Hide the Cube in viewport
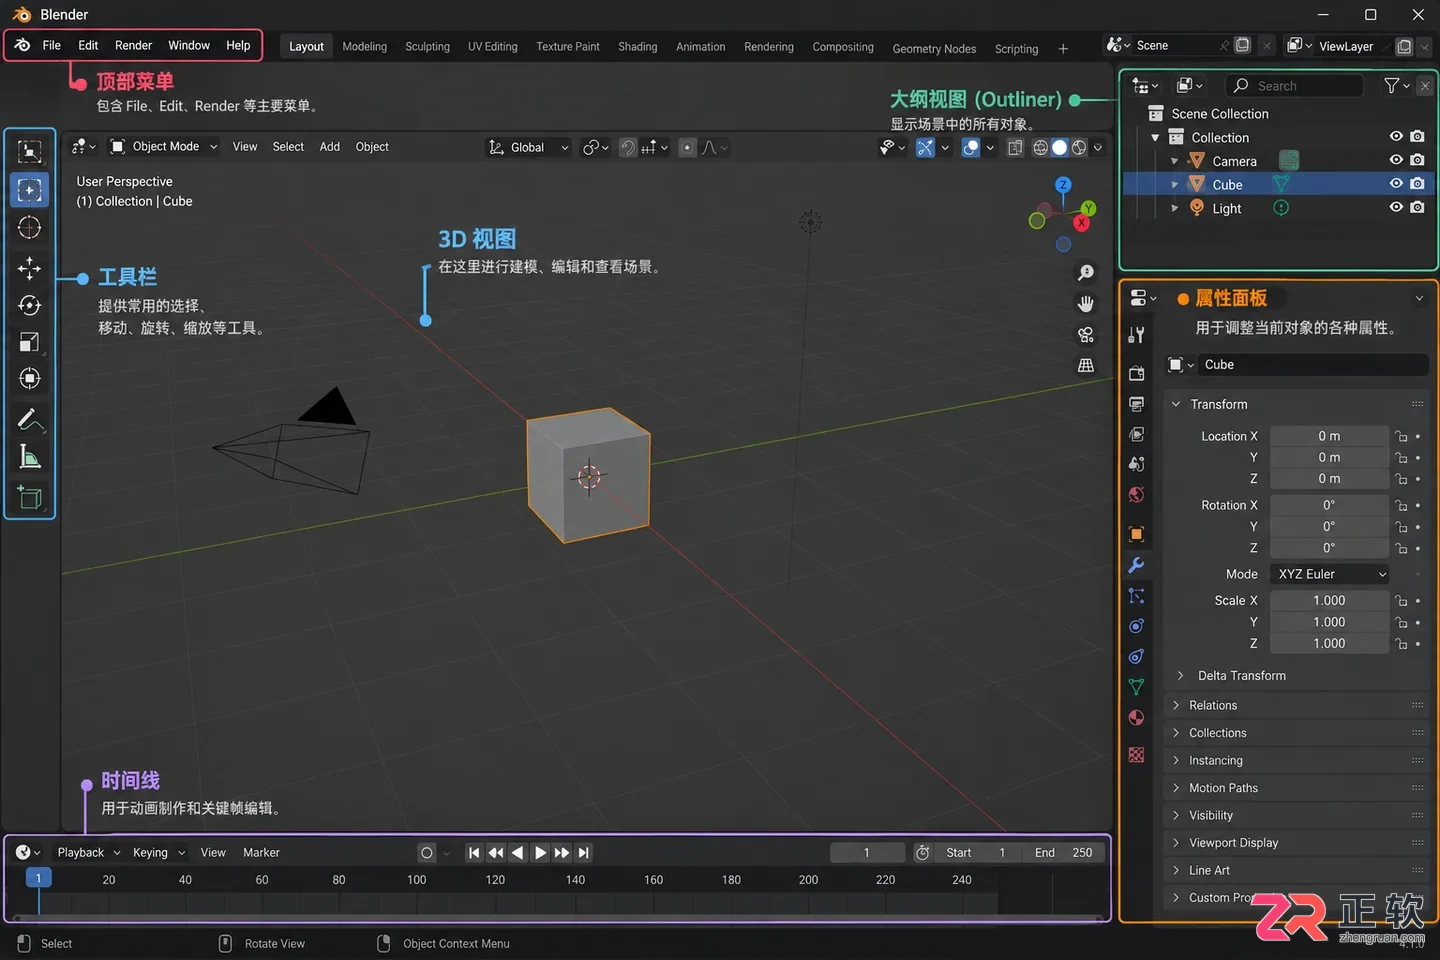The height and width of the screenshot is (960, 1440). pos(1396,184)
